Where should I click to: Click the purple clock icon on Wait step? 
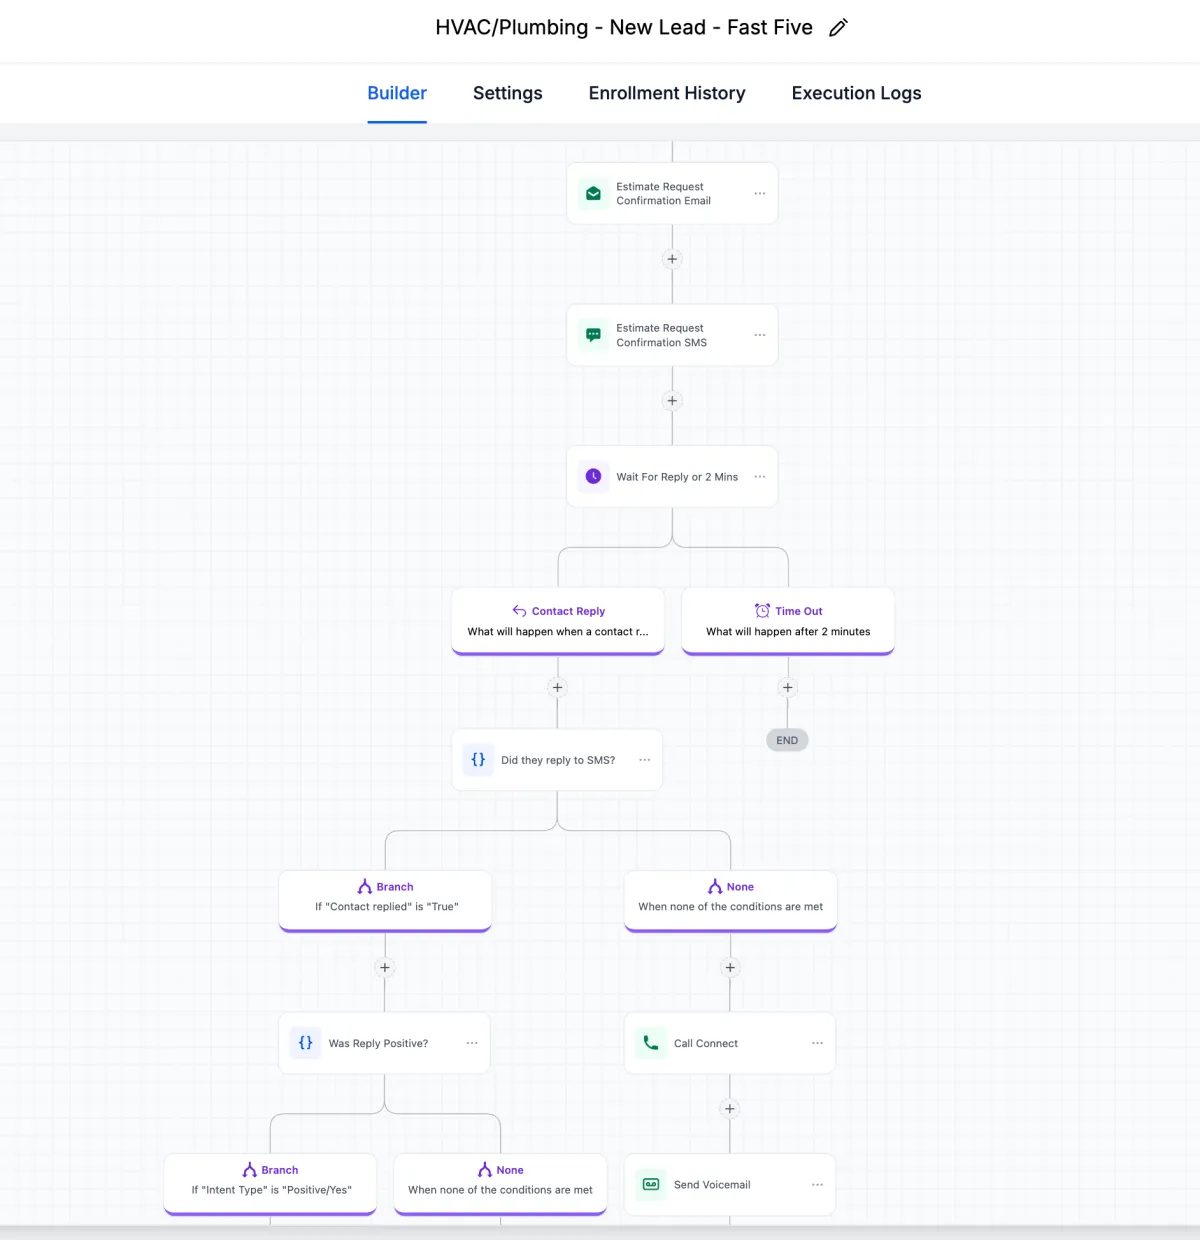tap(593, 477)
